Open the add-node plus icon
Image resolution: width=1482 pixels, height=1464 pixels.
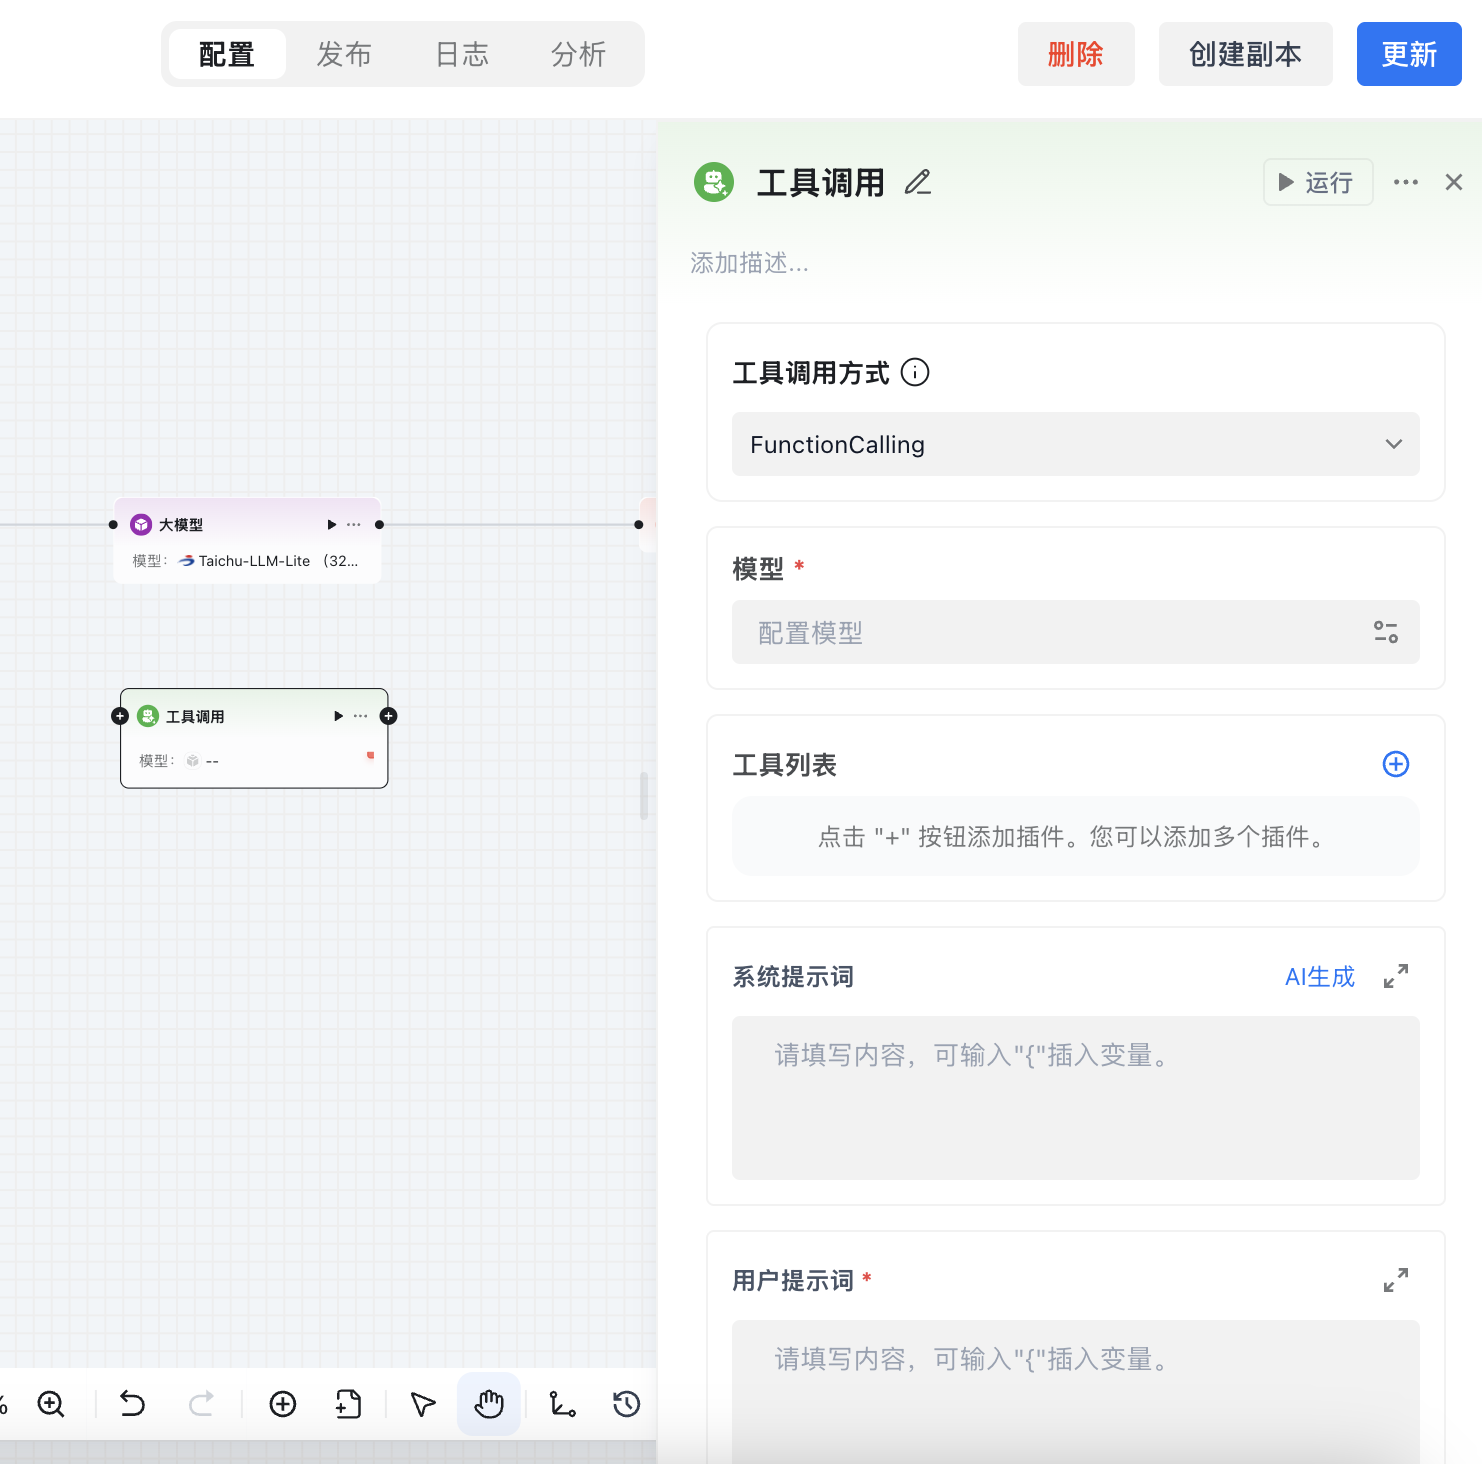pyautogui.click(x=282, y=1404)
